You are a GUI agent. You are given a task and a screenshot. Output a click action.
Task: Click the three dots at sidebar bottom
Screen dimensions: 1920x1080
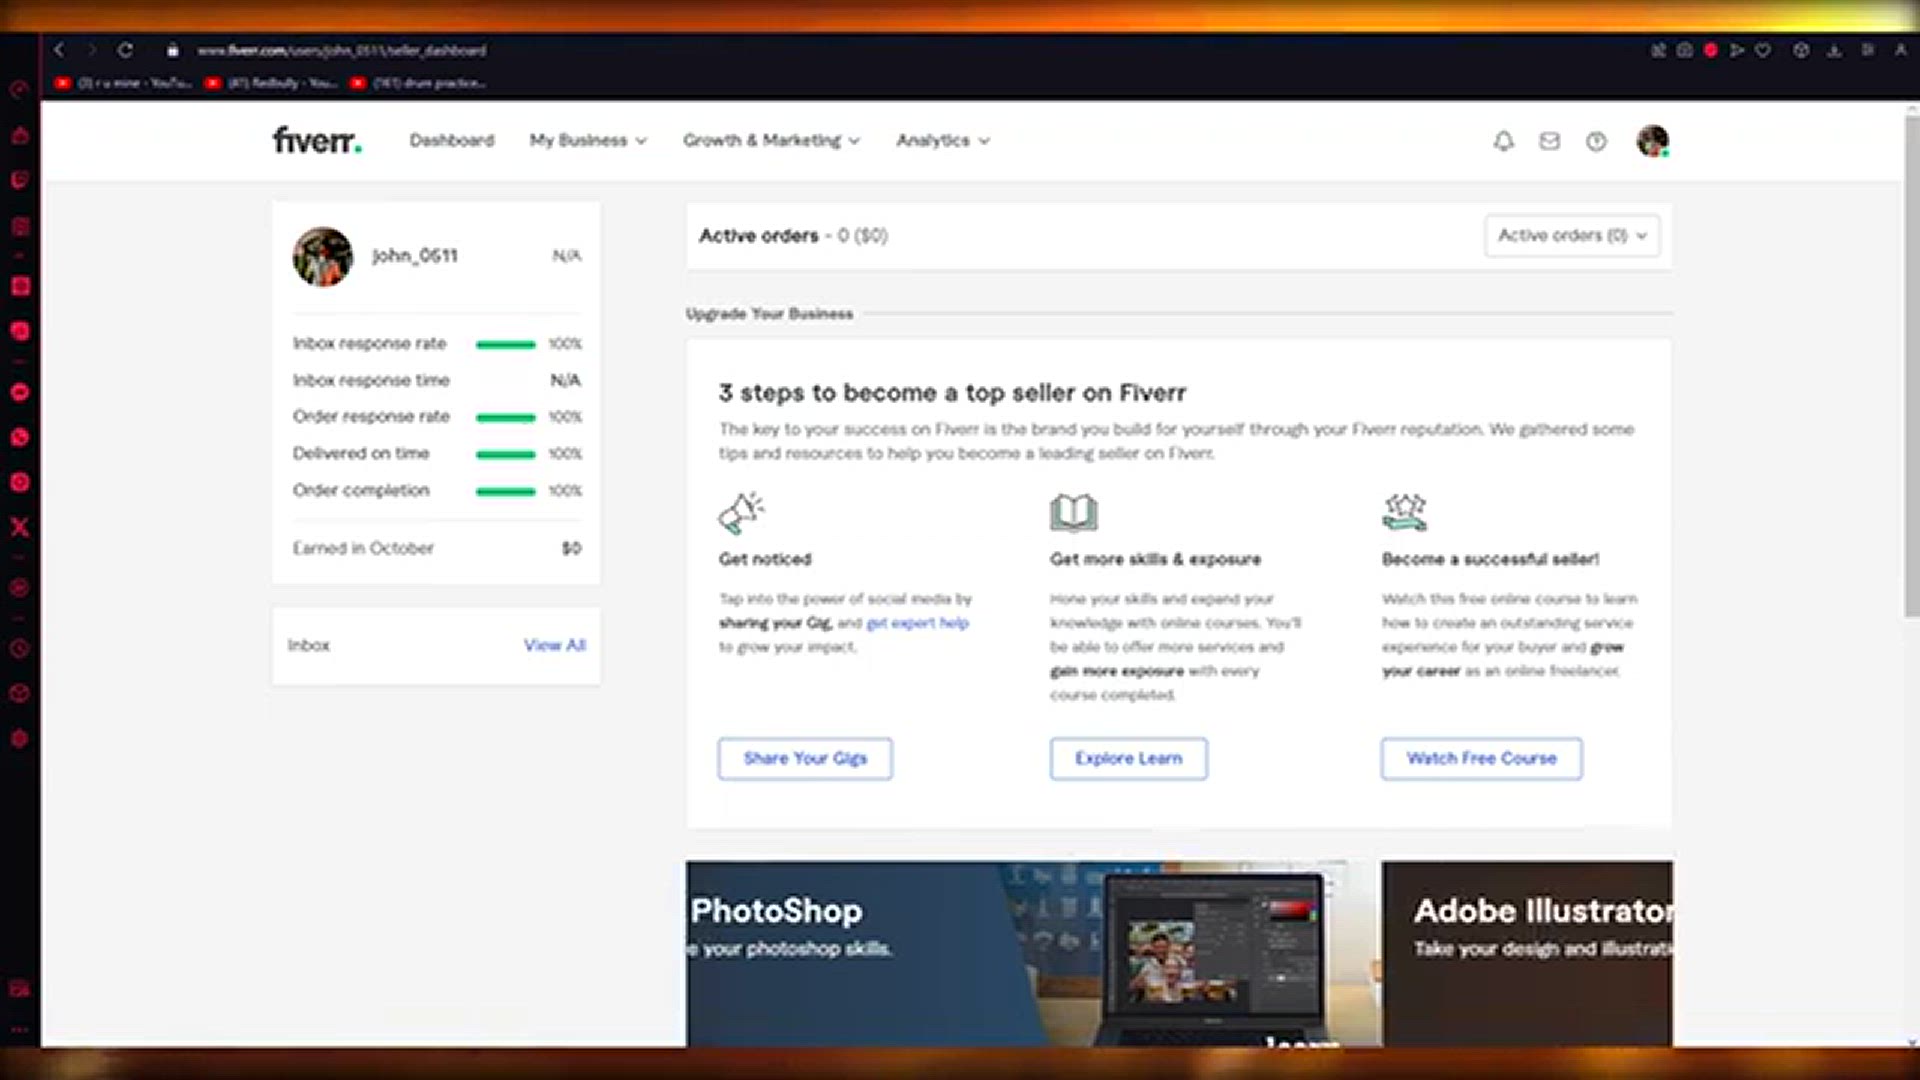[x=19, y=1030]
